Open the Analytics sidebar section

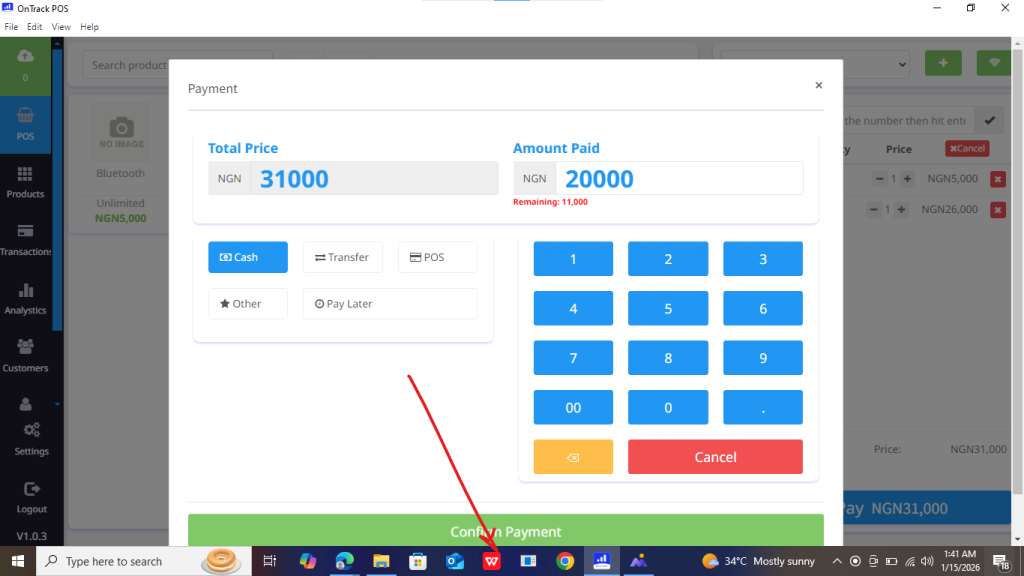(26, 298)
